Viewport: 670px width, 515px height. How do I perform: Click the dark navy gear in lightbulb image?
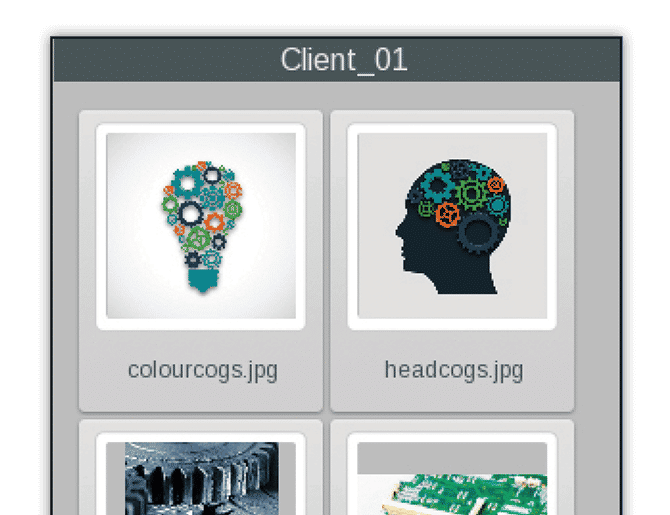tap(191, 214)
